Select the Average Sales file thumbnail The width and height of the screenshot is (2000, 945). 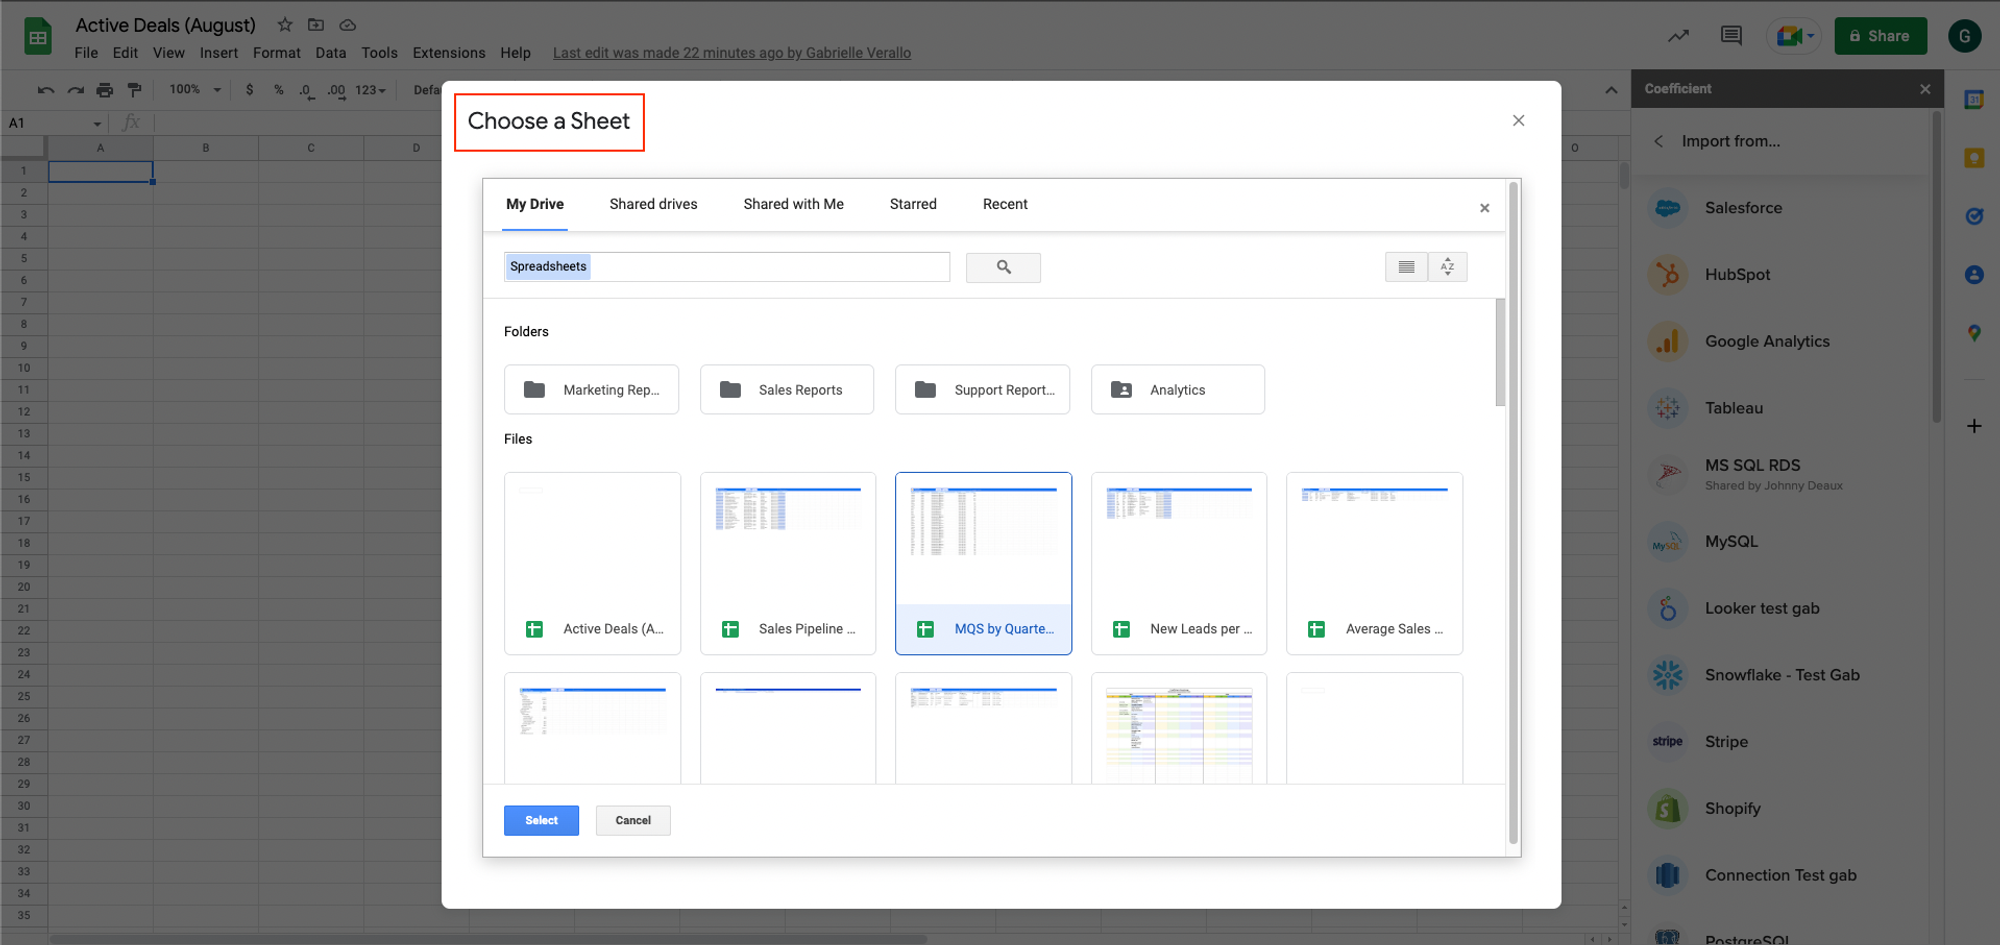1374,564
